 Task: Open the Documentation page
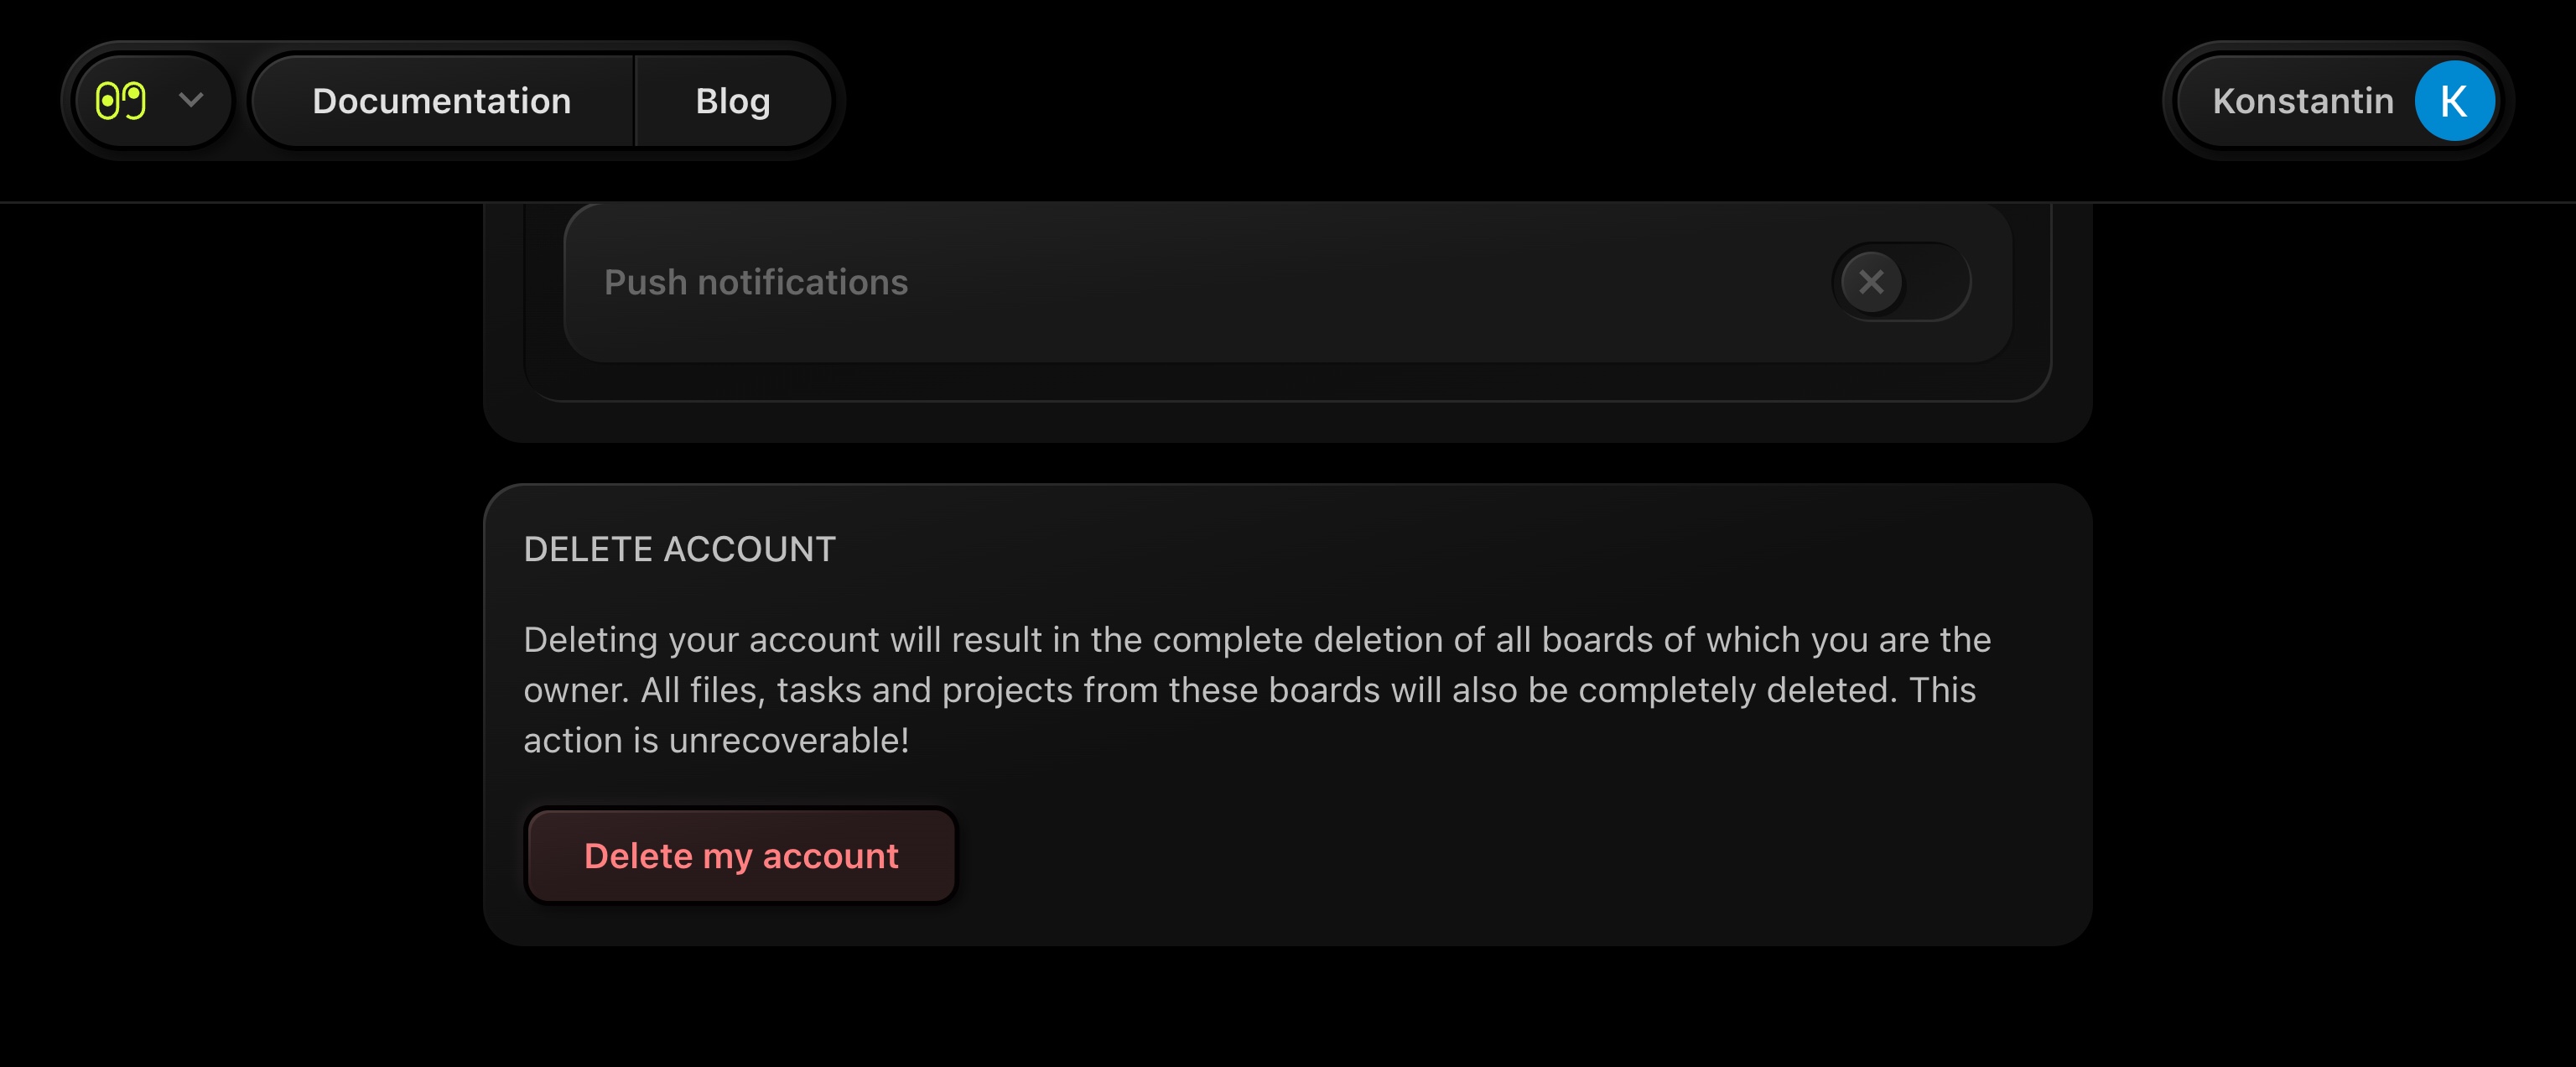point(441,101)
